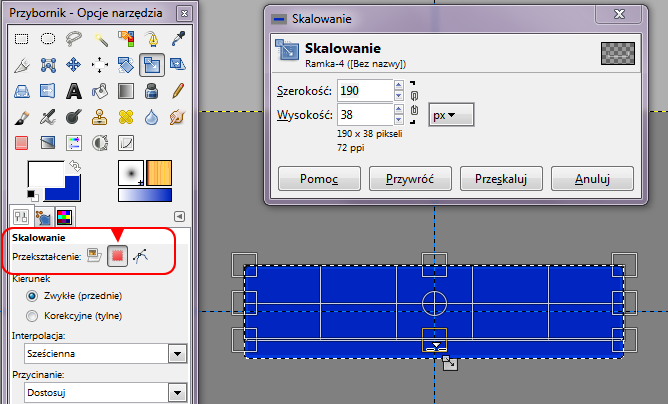This screenshot has height=404, width=668.
Task: Choose the Bucket Fill tool
Action: [x=100, y=91]
